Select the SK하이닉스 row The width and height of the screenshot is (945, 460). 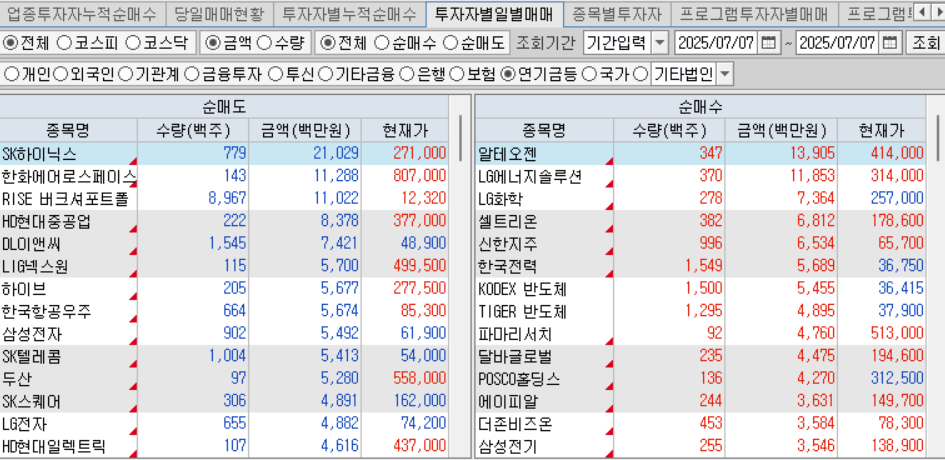coord(224,153)
